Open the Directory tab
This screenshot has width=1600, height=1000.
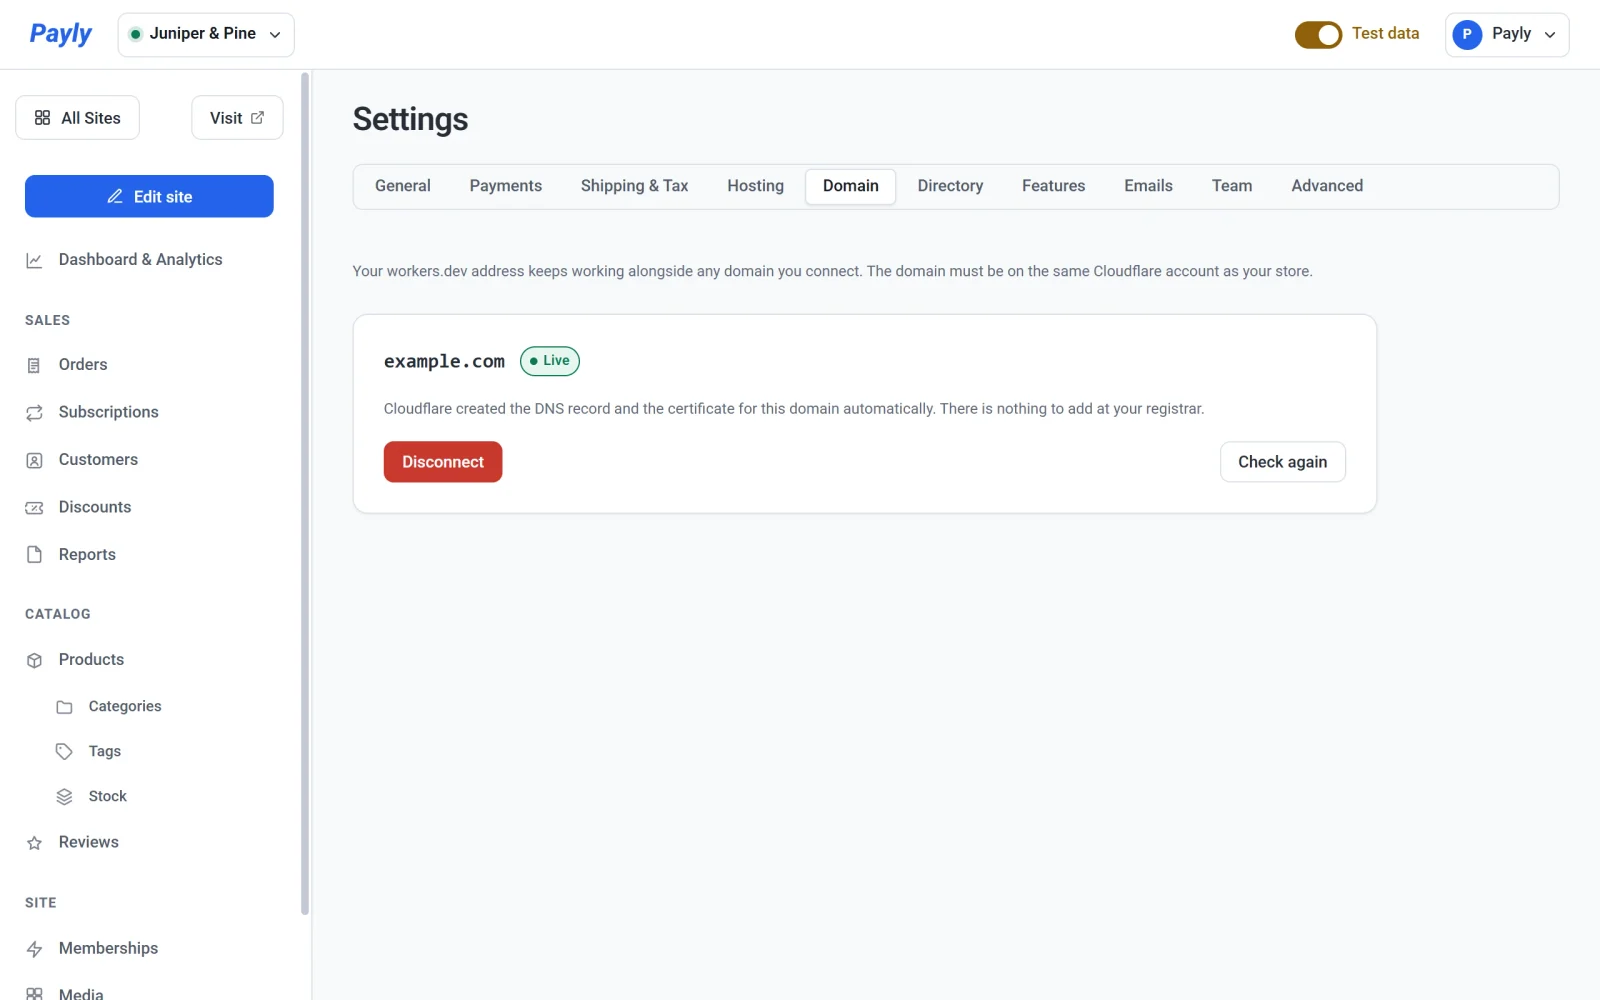coord(950,186)
